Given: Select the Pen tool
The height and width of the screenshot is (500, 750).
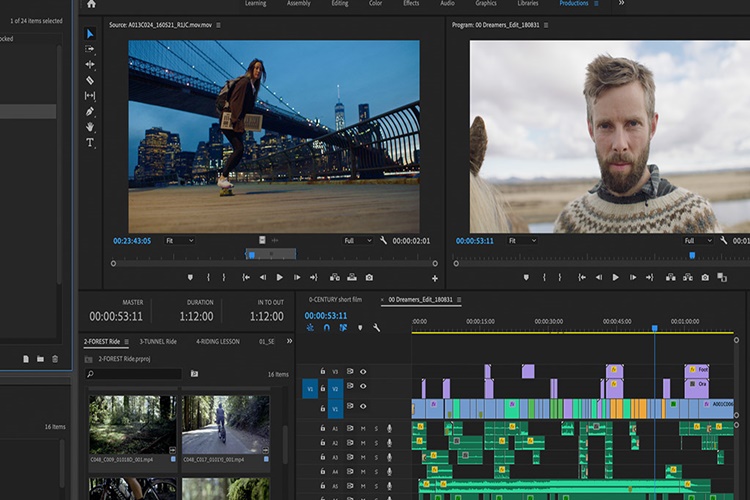Looking at the screenshot, I should tap(90, 111).
